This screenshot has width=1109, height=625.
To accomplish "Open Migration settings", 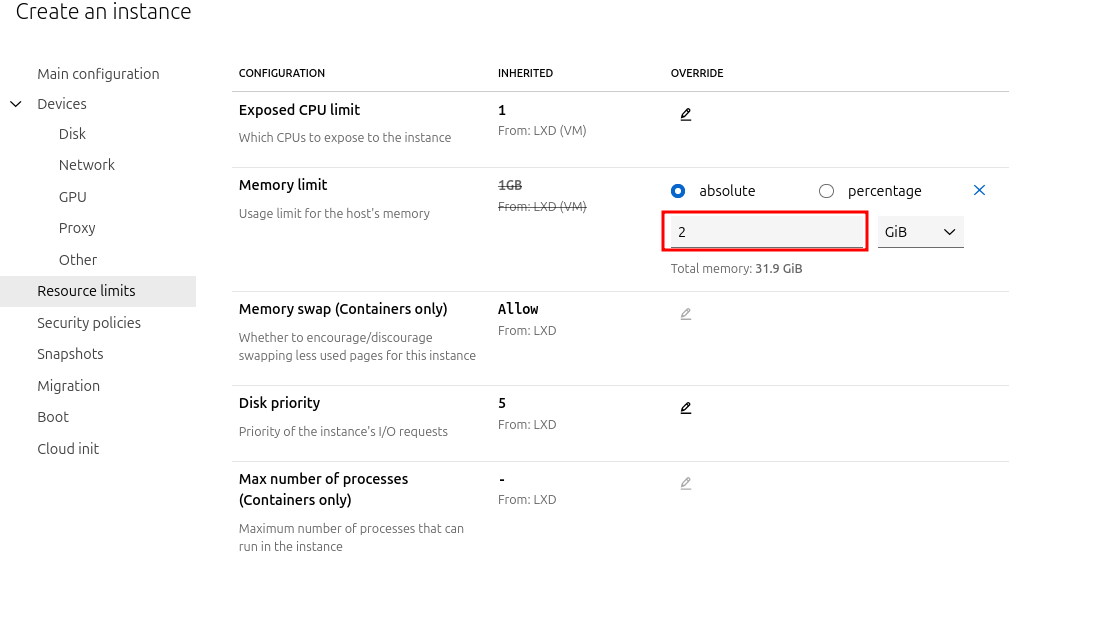I will [69, 385].
